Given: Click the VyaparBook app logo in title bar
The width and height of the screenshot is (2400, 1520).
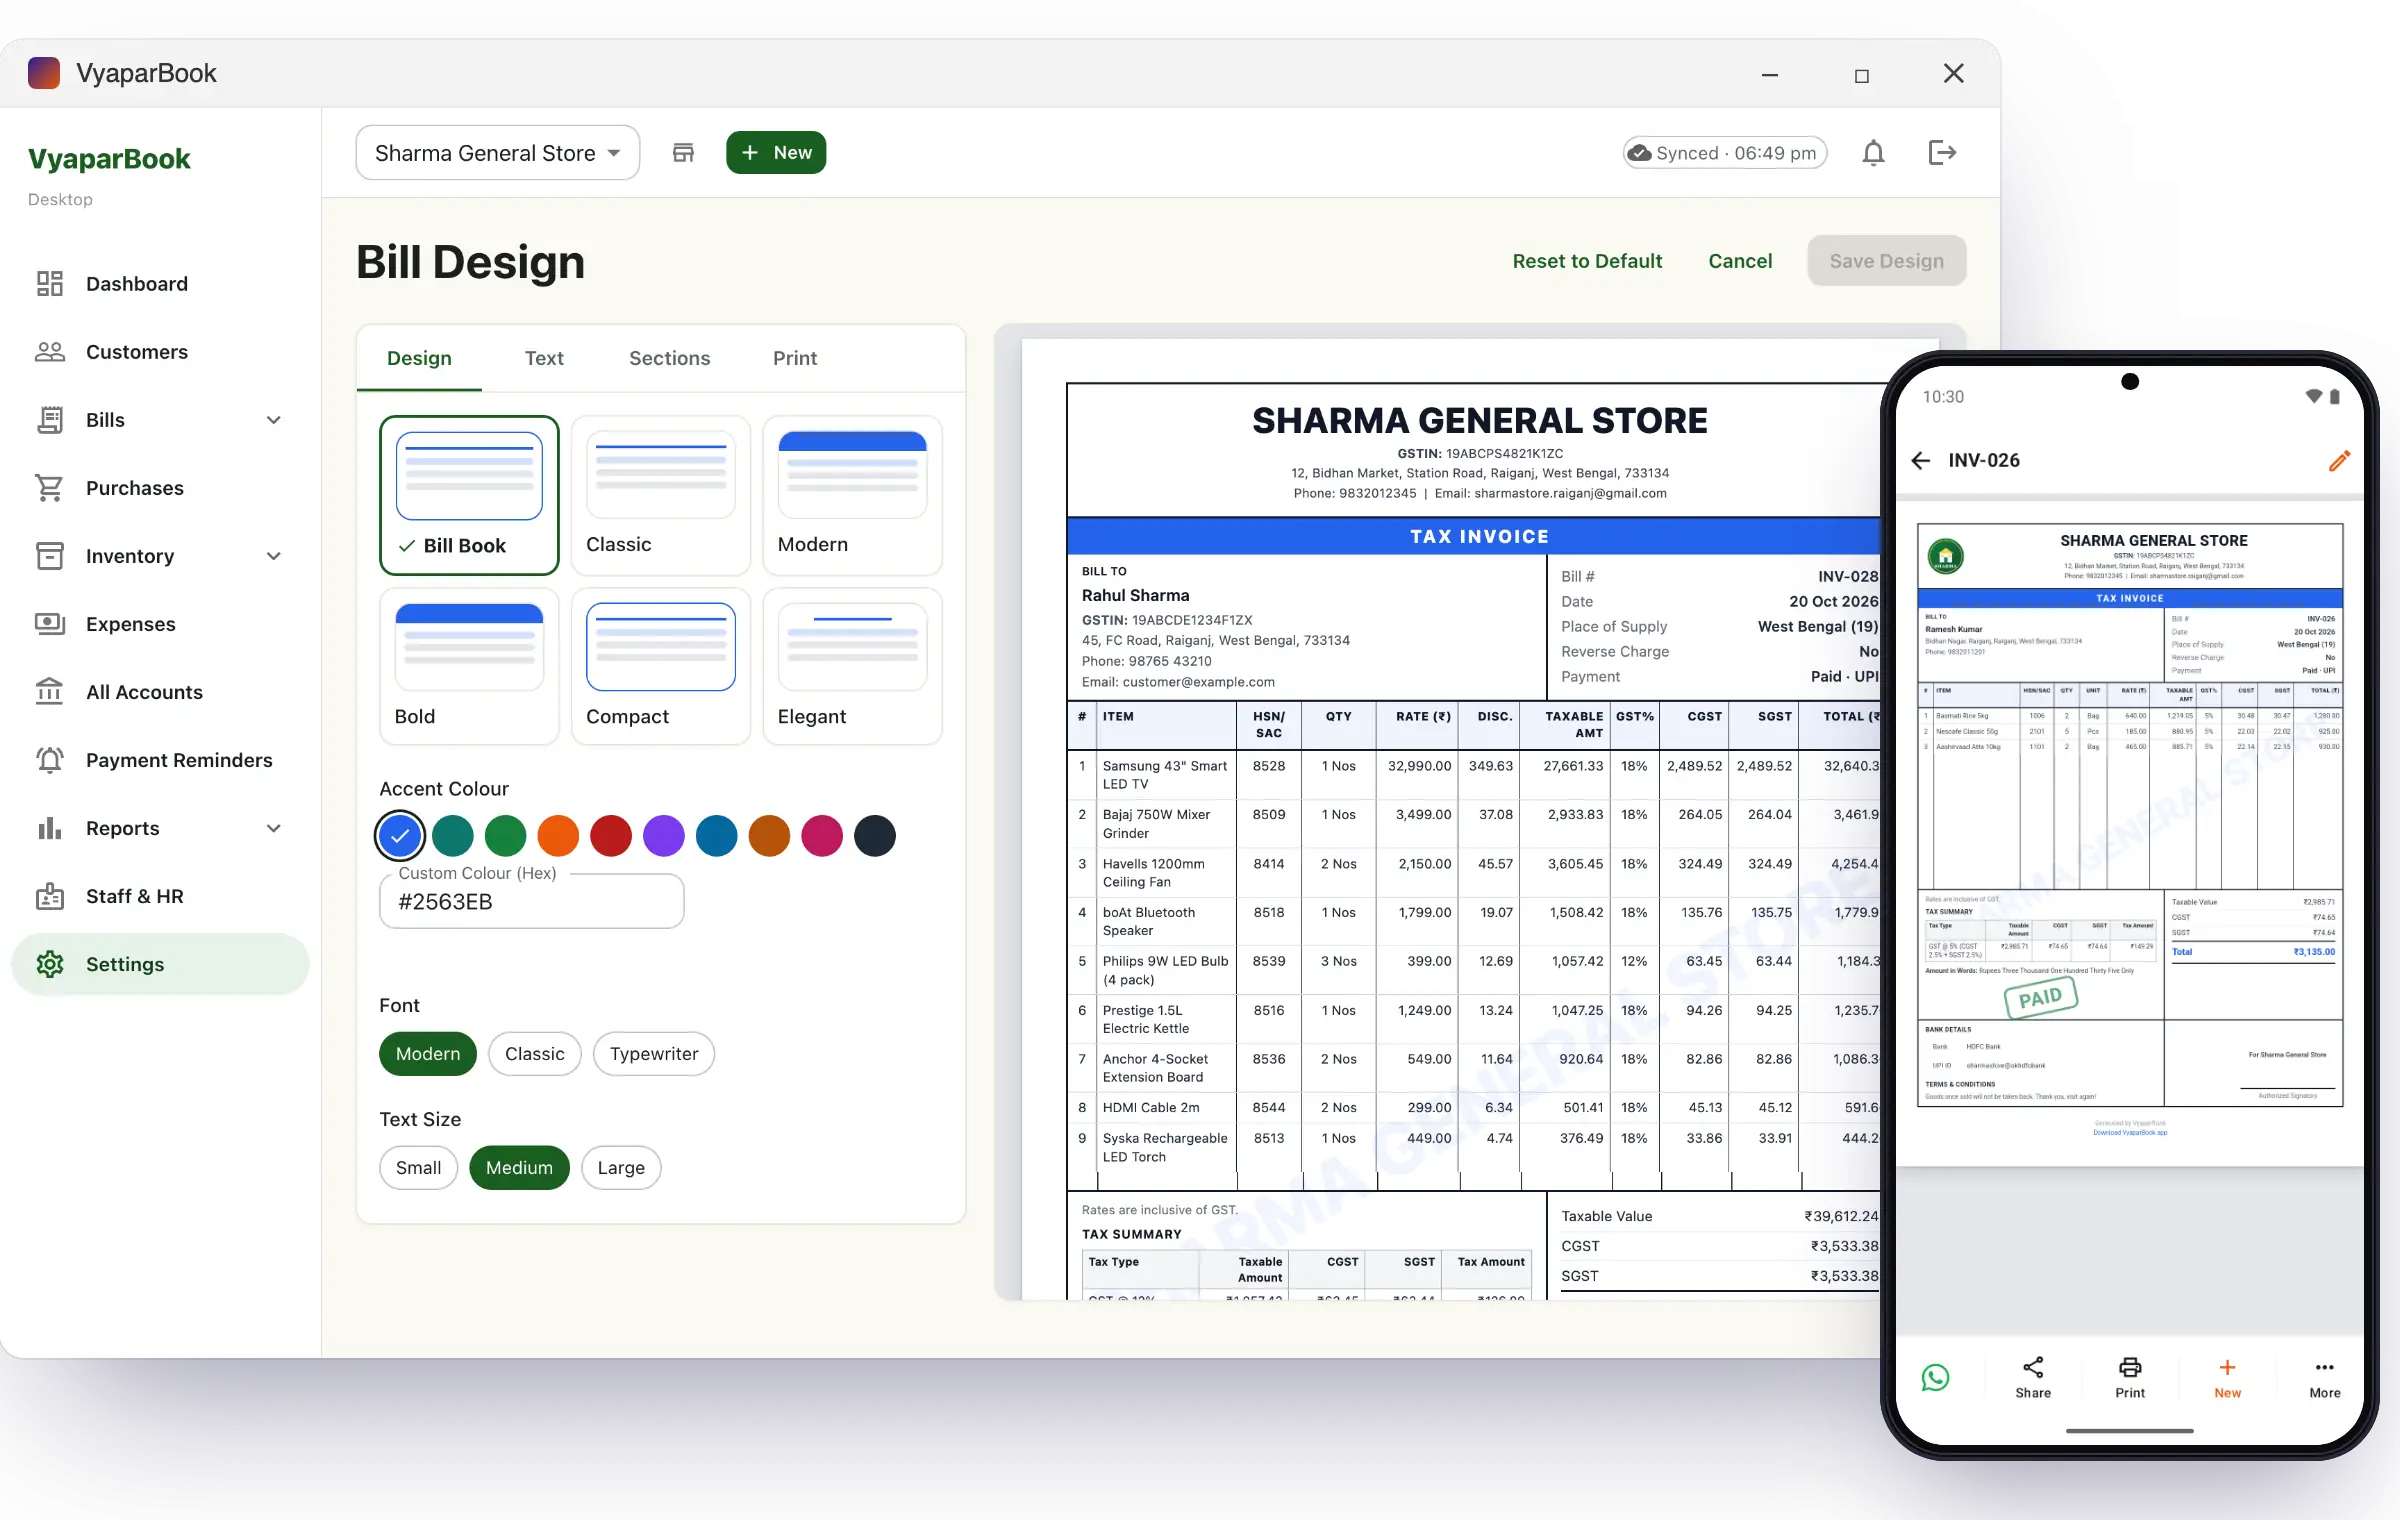Looking at the screenshot, I should 44,73.
